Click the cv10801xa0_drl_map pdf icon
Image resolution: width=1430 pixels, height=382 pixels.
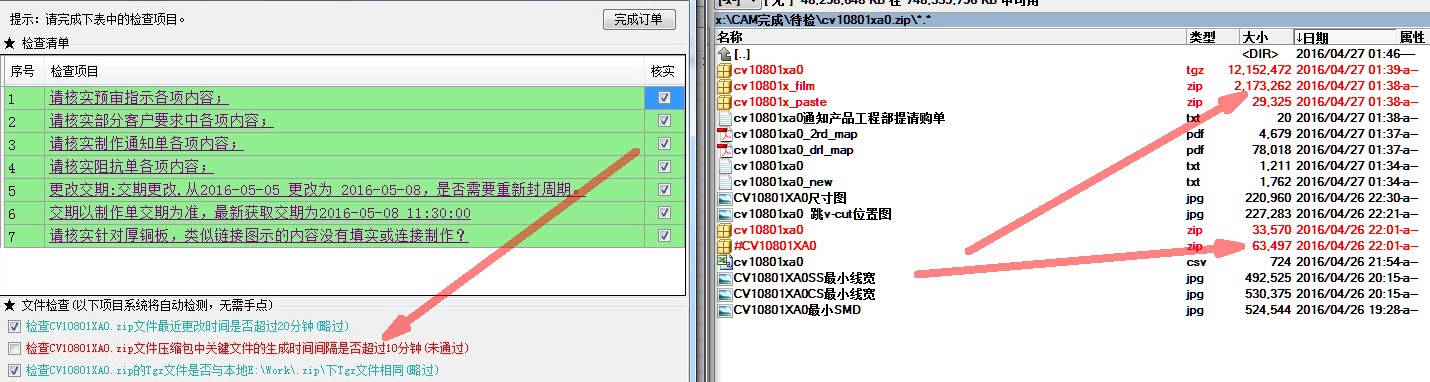tap(725, 150)
